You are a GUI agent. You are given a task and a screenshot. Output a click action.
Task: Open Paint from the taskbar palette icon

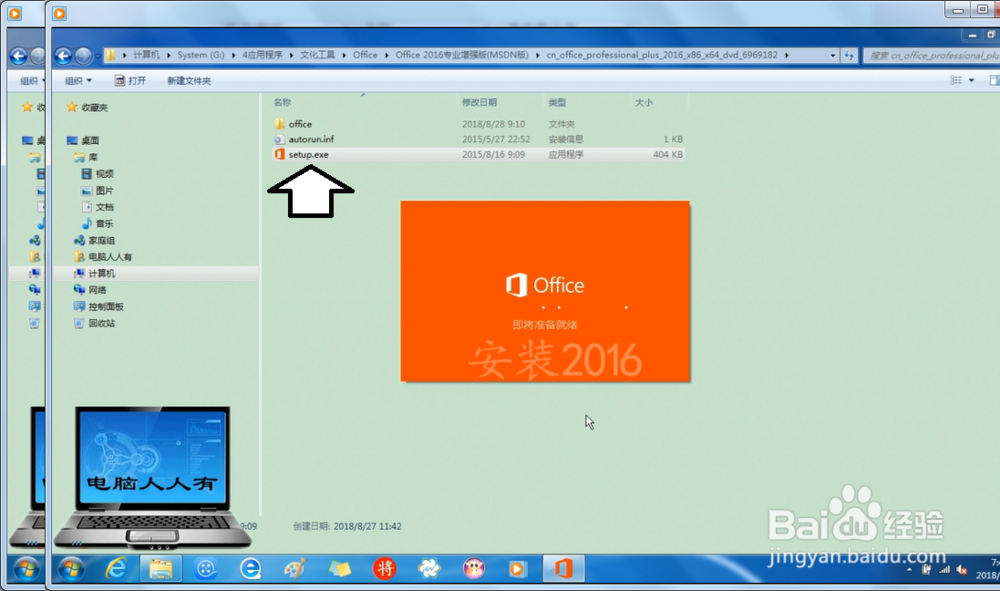295,569
